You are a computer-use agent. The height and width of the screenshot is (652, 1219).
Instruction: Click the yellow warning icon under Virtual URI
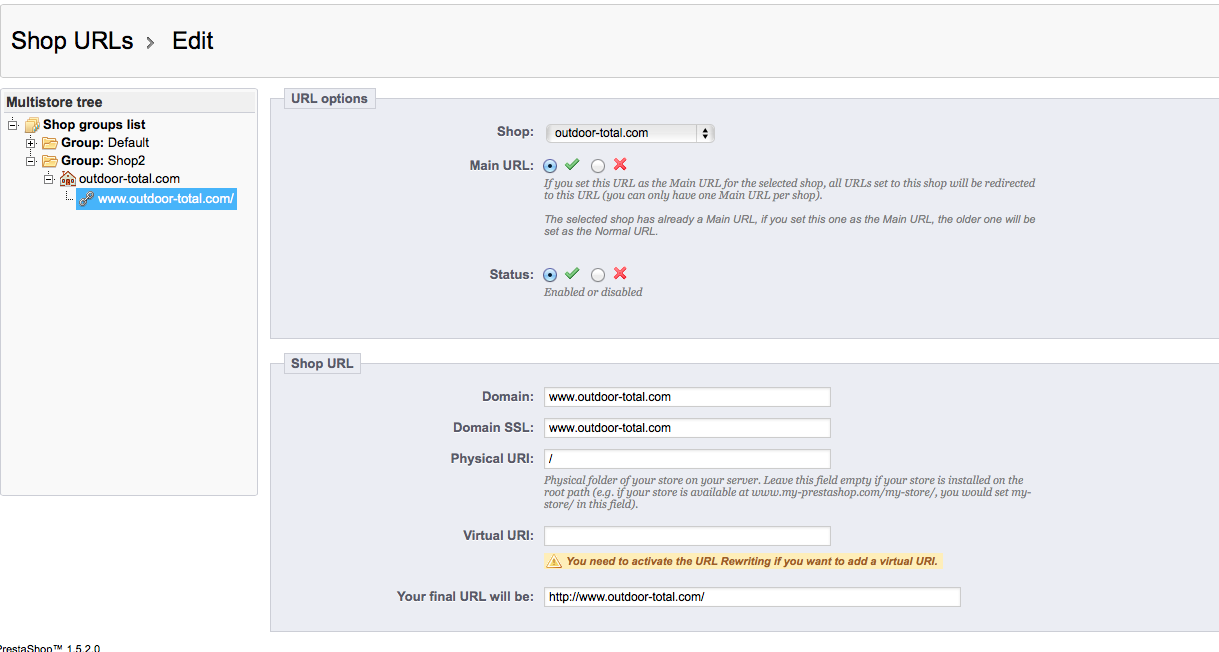554,562
